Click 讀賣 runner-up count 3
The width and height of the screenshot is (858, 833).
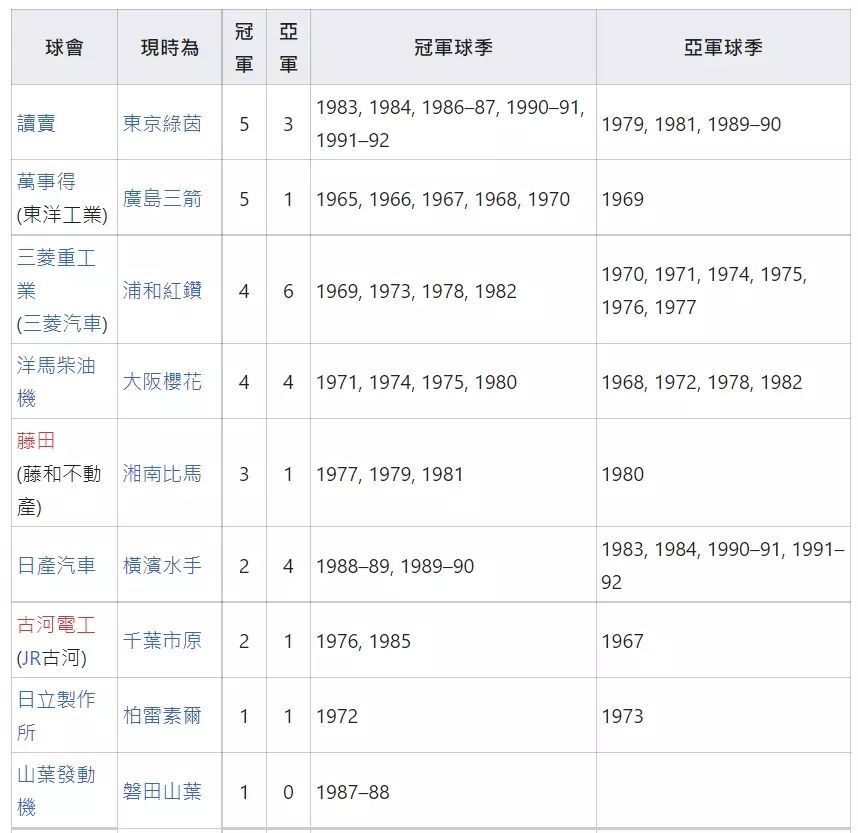(x=288, y=123)
